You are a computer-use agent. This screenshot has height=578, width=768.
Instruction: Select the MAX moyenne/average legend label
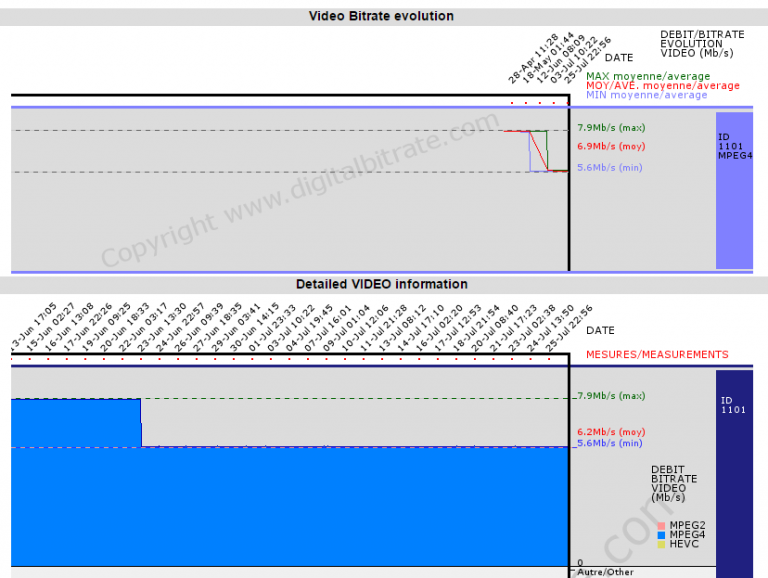(x=648, y=76)
